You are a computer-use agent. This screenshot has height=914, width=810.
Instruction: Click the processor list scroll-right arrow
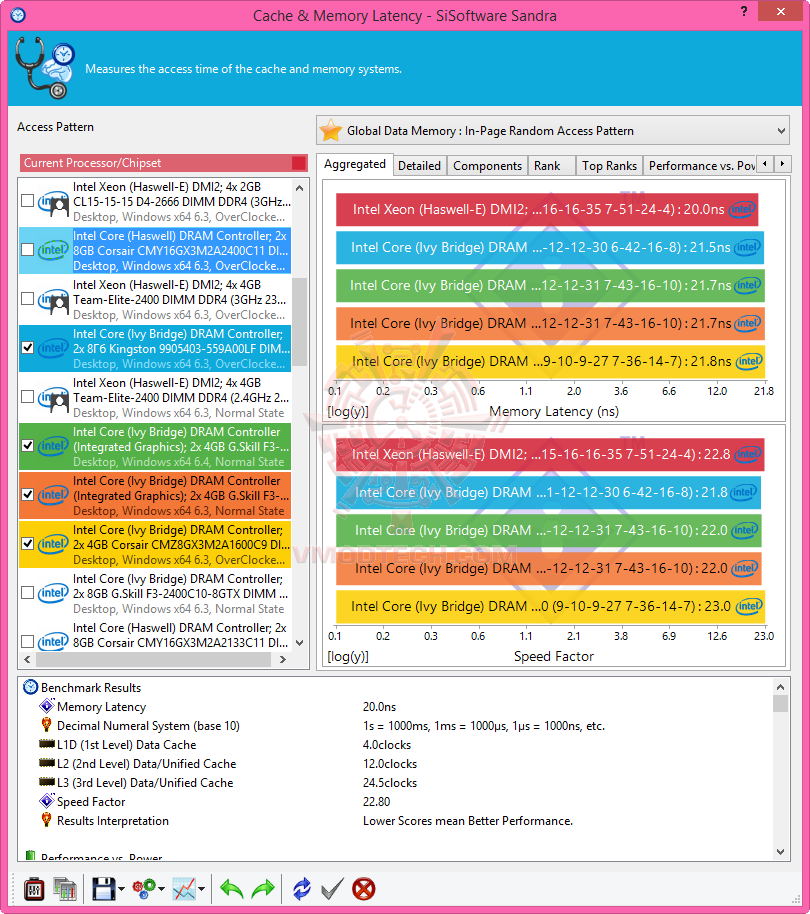tap(283, 659)
